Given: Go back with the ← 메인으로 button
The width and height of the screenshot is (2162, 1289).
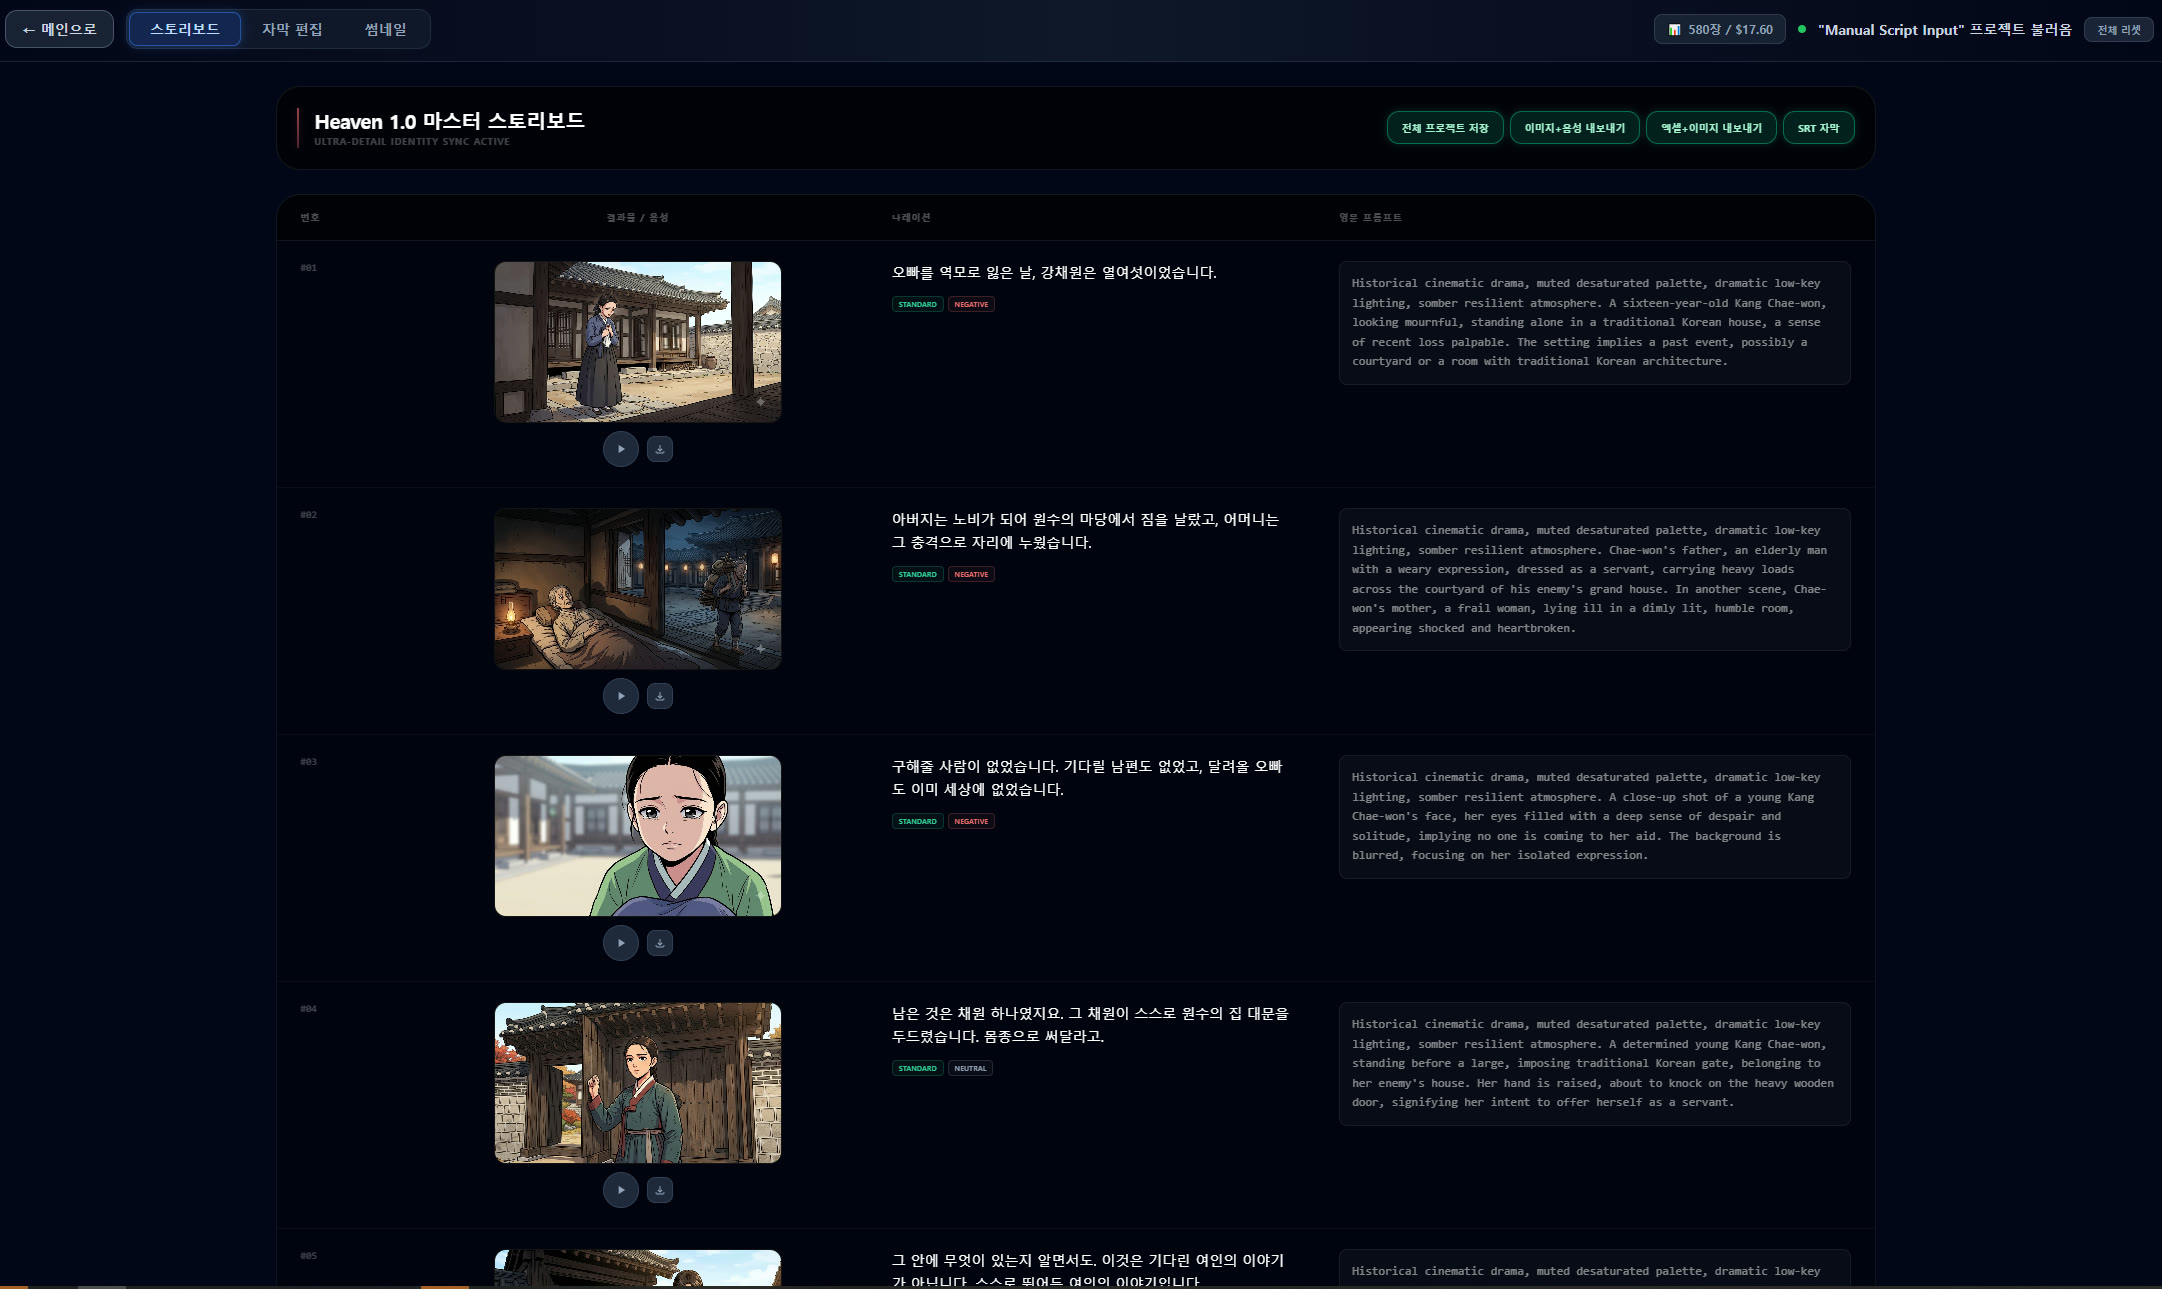Looking at the screenshot, I should [60, 29].
